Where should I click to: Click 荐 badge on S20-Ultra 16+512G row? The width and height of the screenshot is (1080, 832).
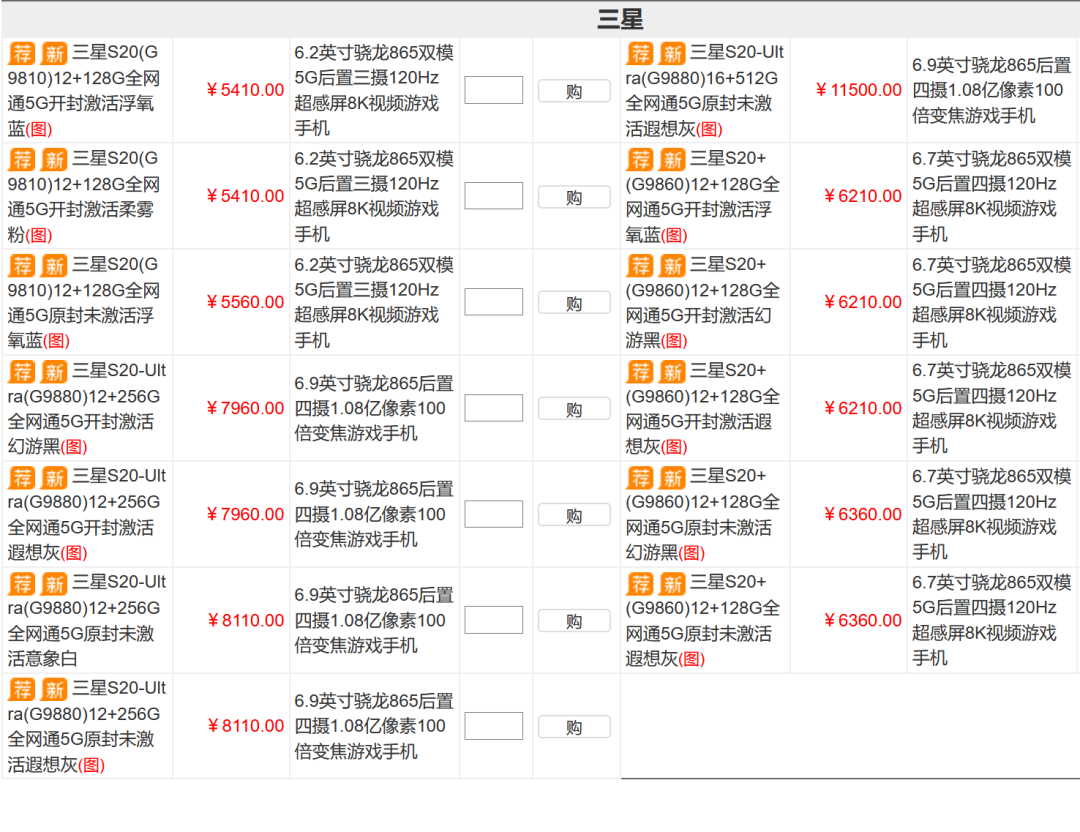(x=640, y=53)
